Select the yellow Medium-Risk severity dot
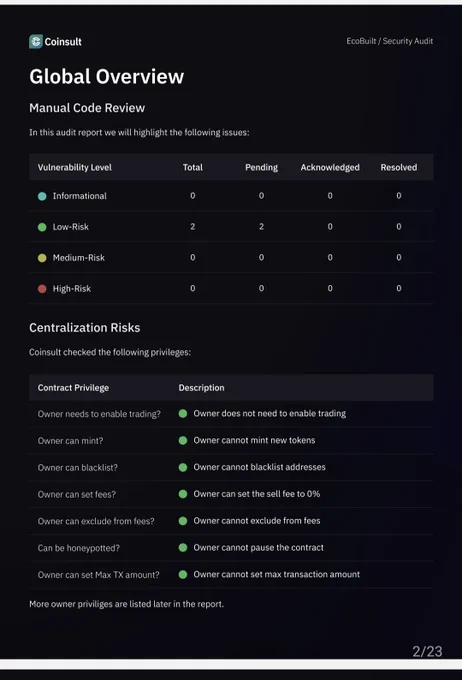Screen dimensions: 462x680 pos(42,258)
